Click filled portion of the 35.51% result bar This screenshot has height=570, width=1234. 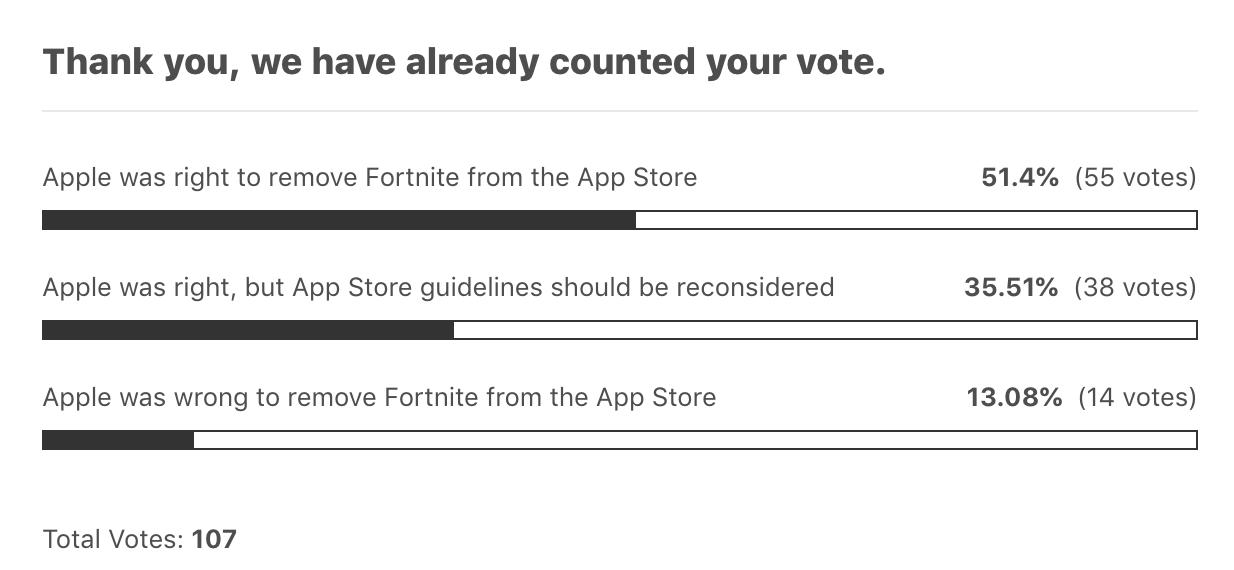click(x=248, y=330)
